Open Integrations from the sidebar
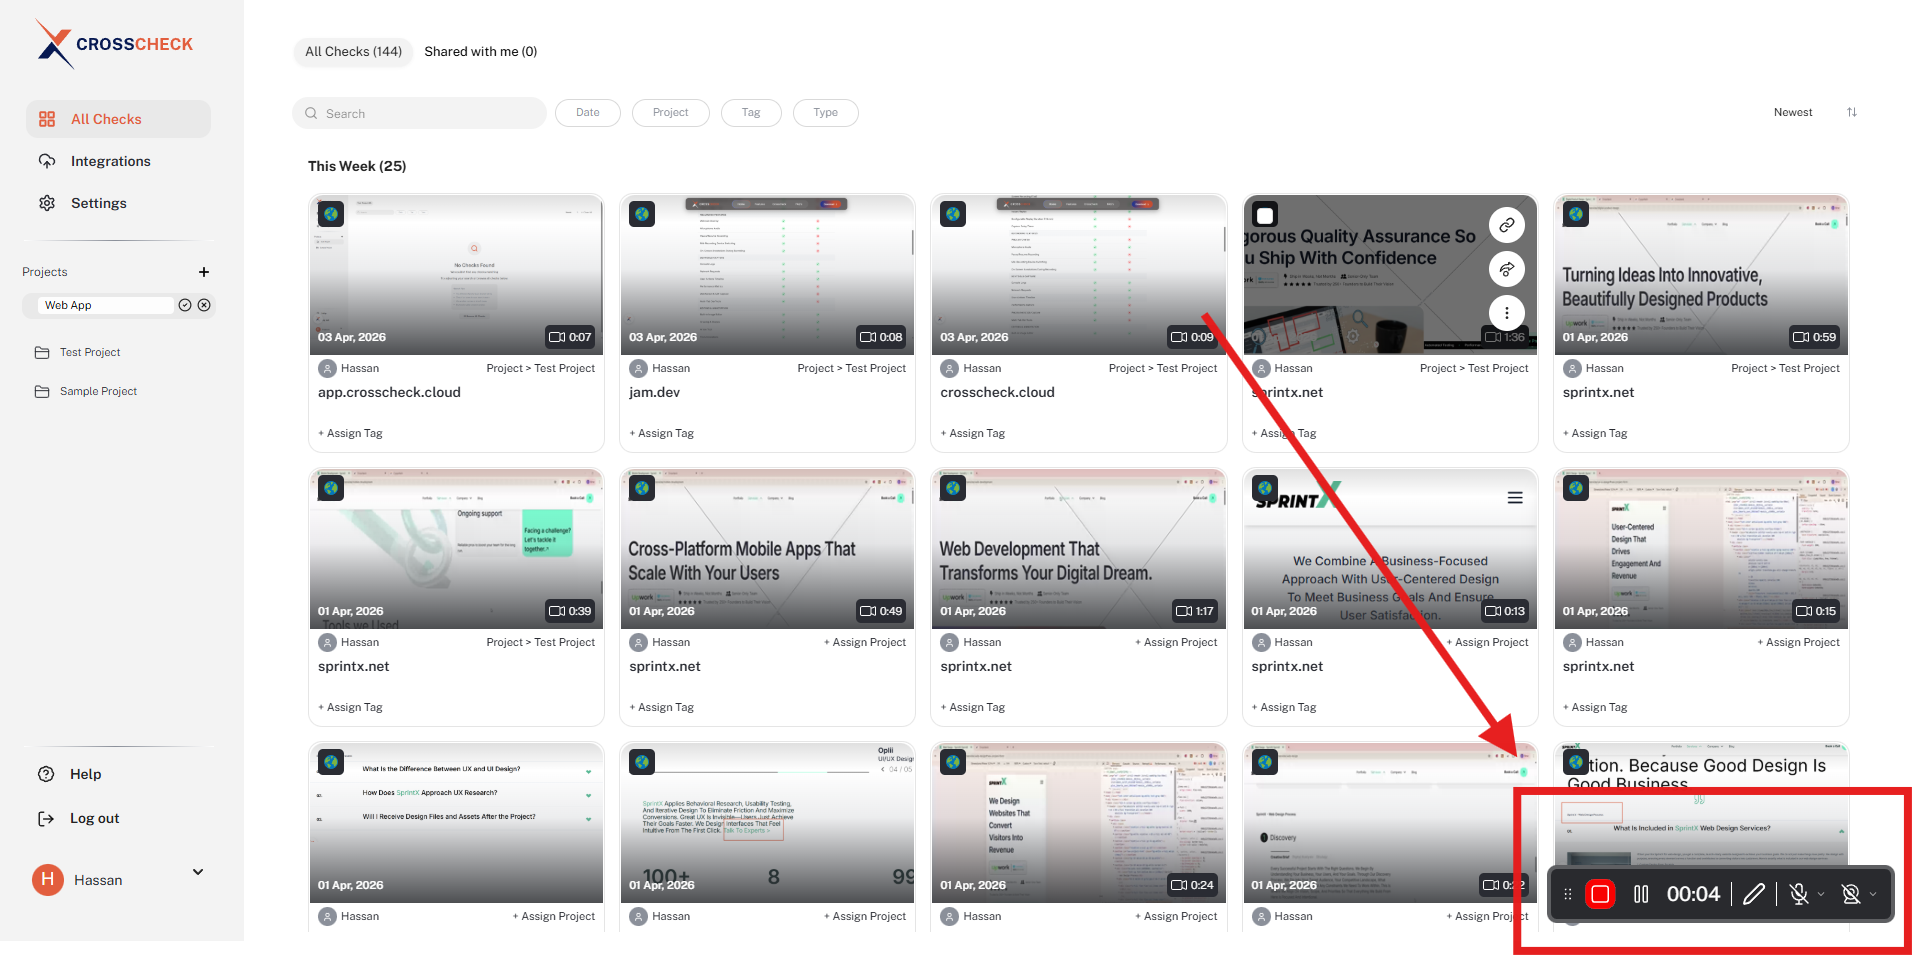Image resolution: width=1913 pixels, height=955 pixels. point(110,161)
